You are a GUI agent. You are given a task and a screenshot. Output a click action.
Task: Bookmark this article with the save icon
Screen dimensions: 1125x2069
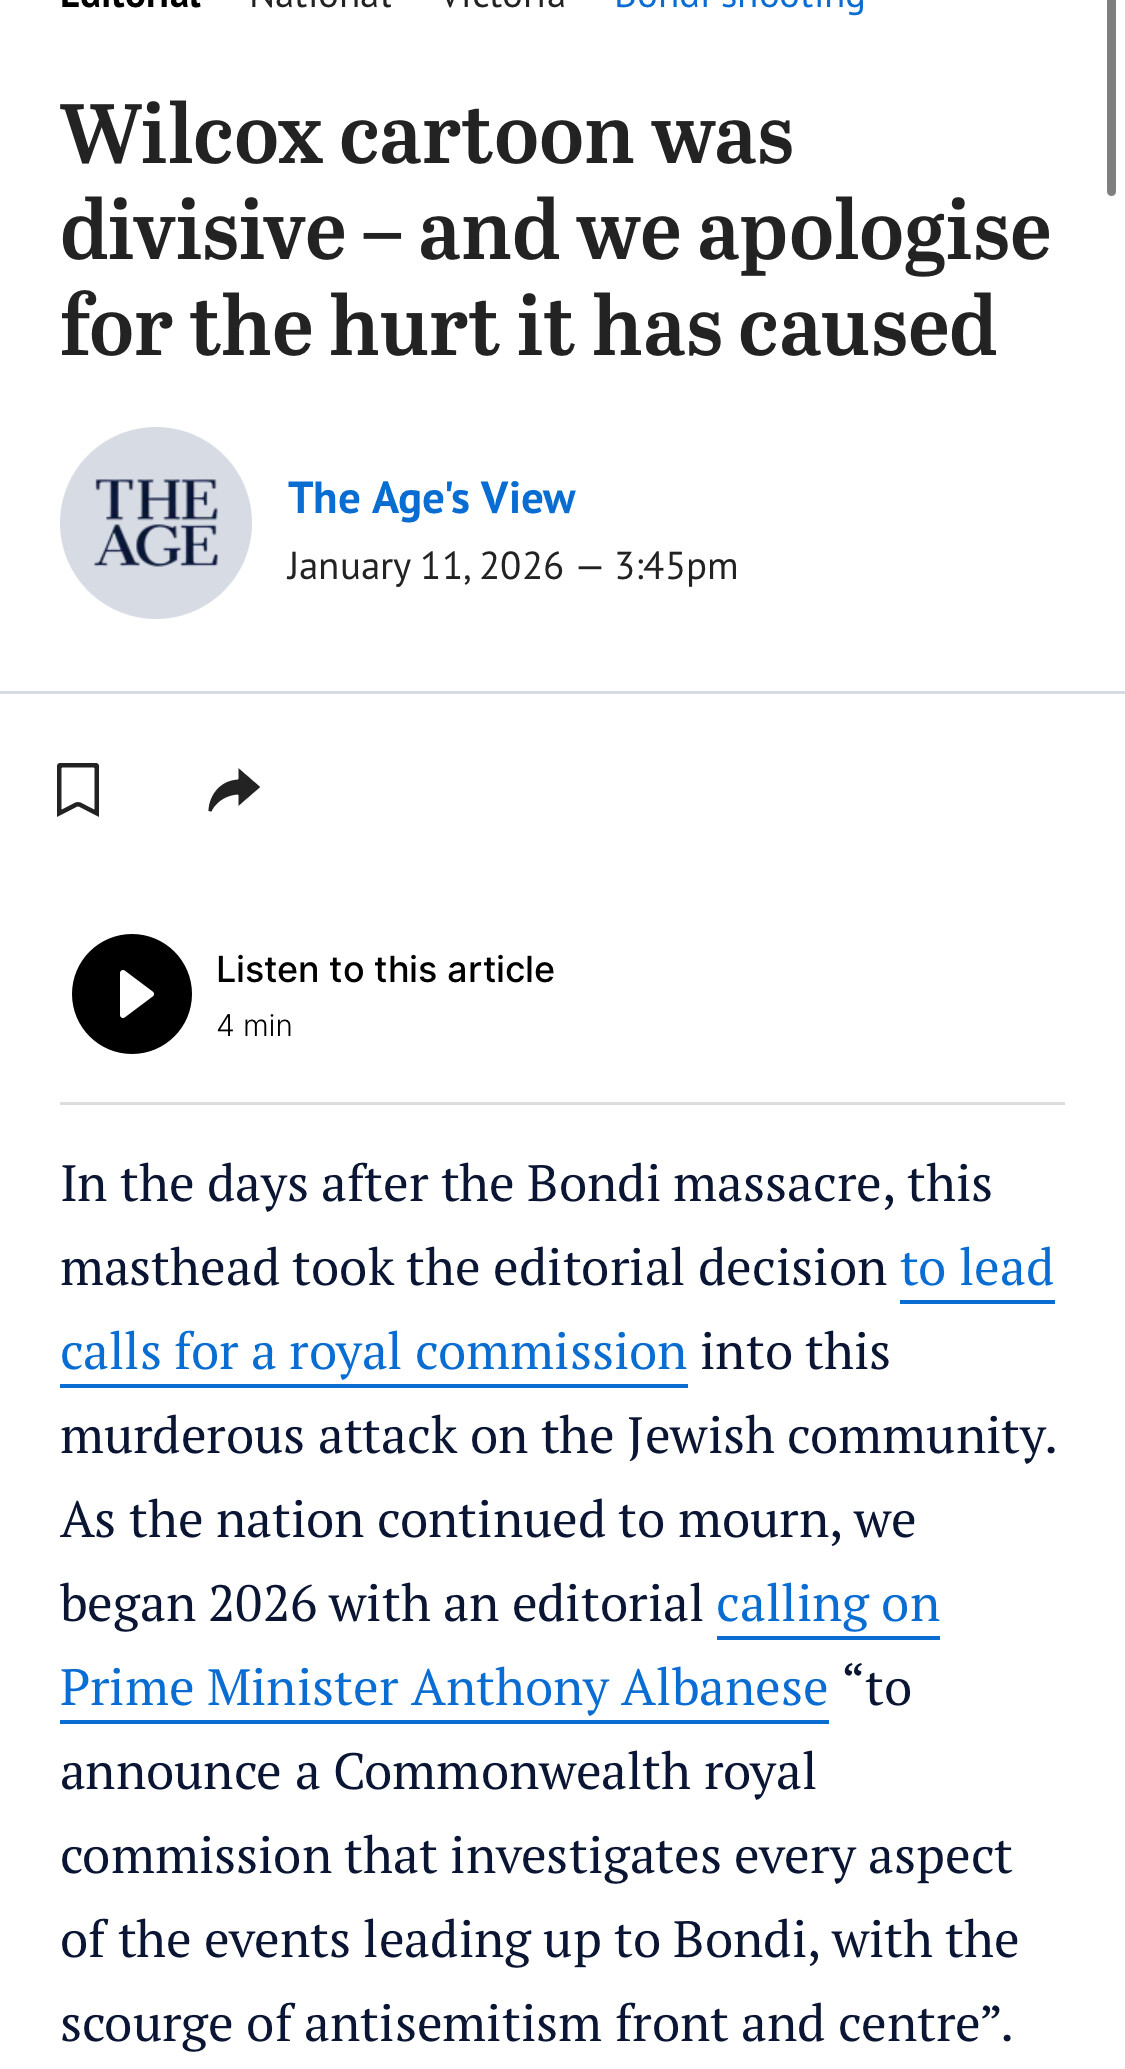click(x=78, y=790)
